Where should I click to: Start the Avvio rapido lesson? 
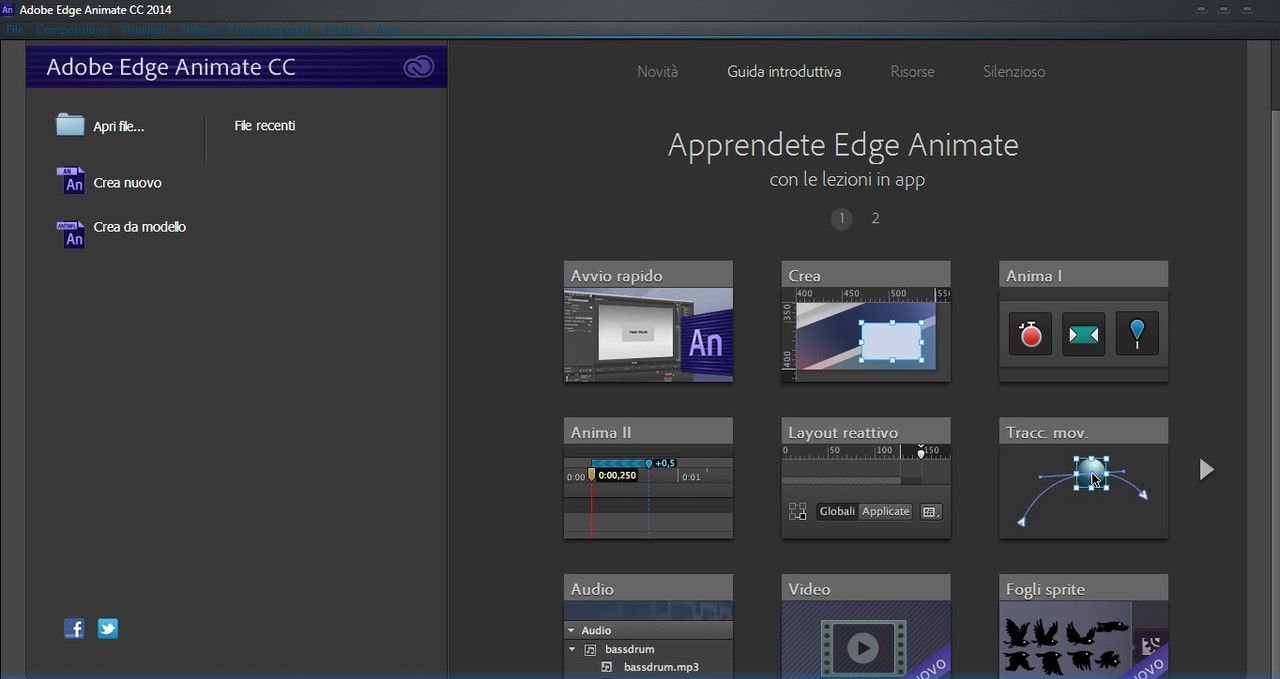[x=648, y=321]
